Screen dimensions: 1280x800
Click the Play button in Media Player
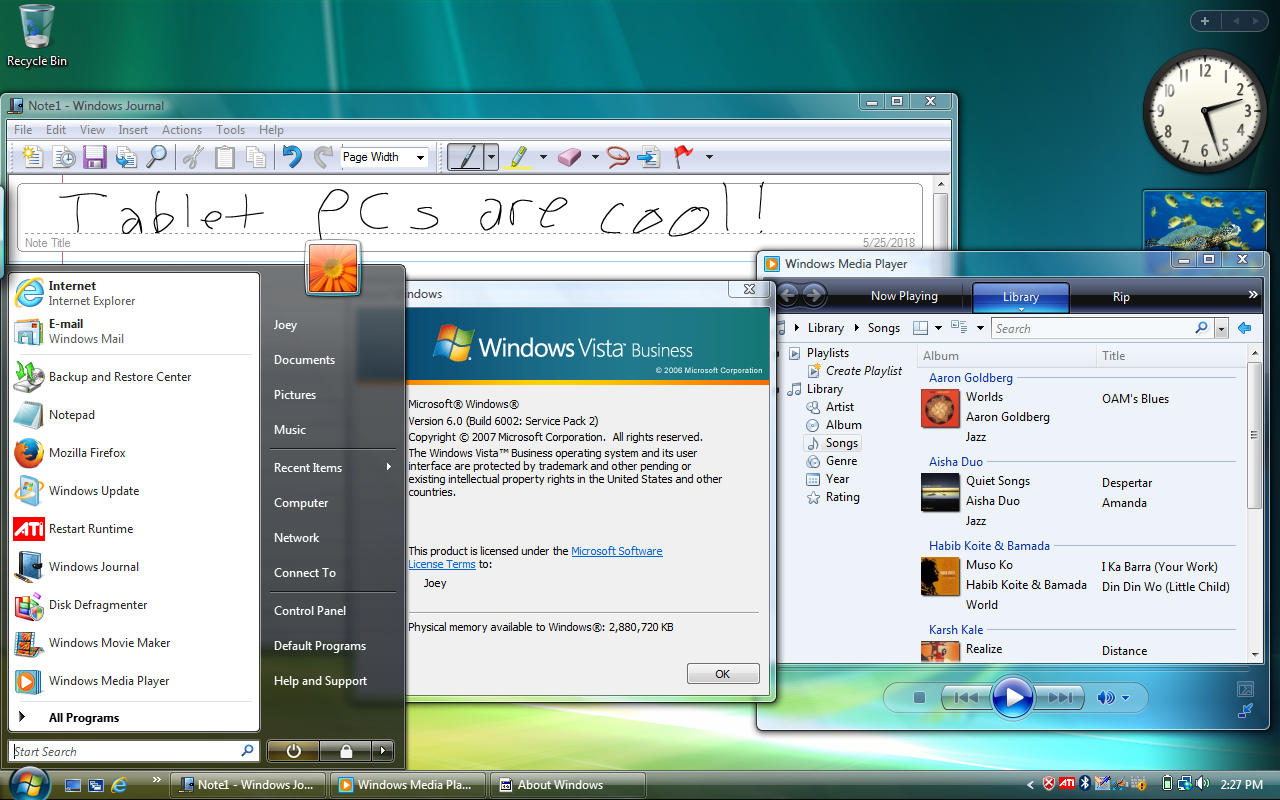(x=1013, y=698)
